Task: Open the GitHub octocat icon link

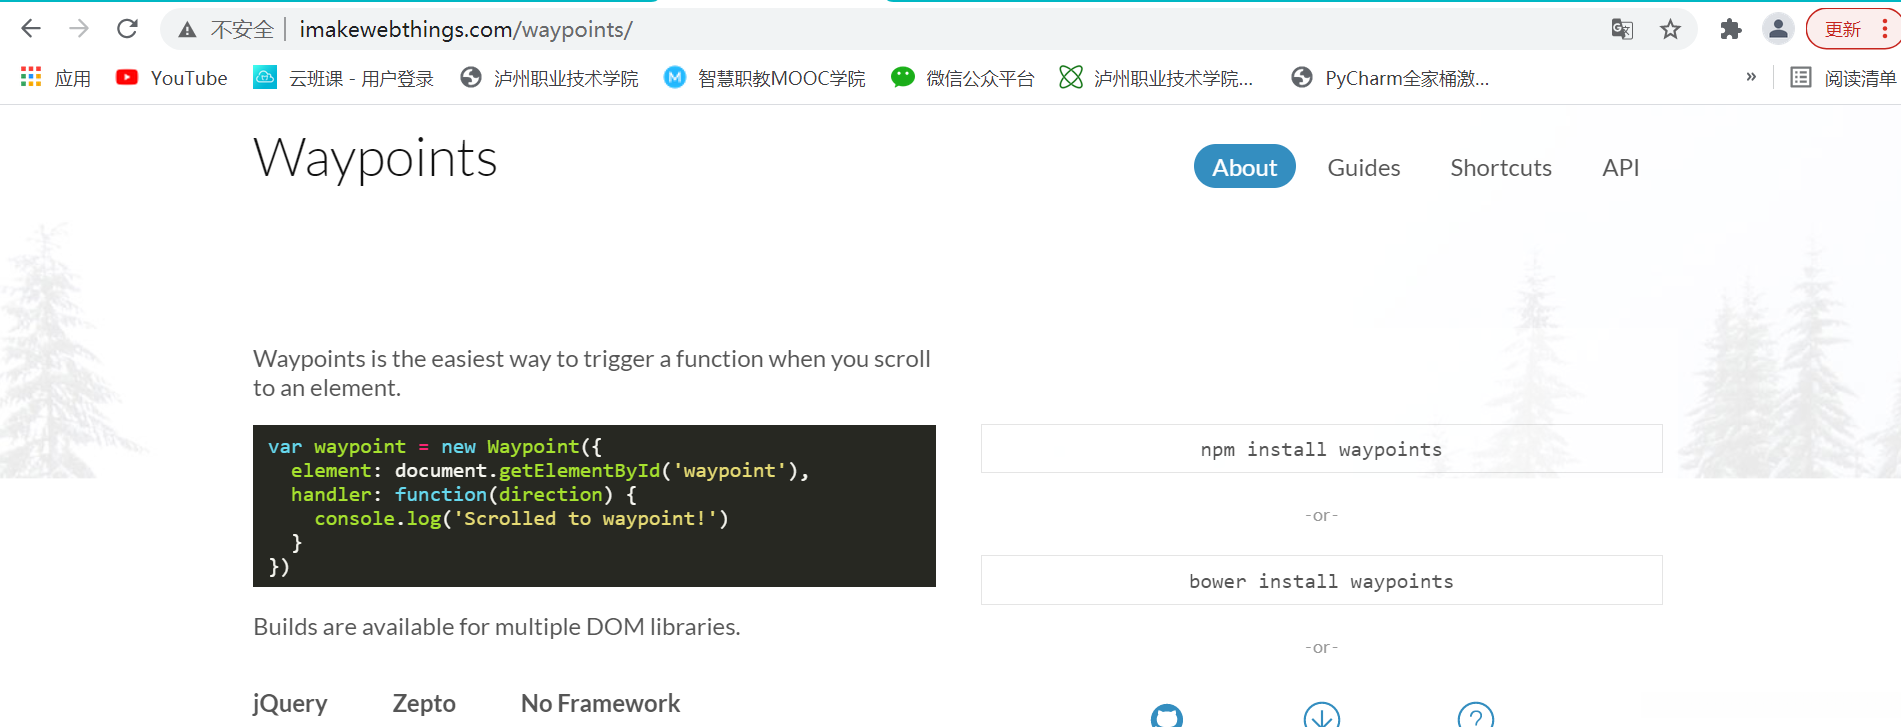Action: 1166,716
